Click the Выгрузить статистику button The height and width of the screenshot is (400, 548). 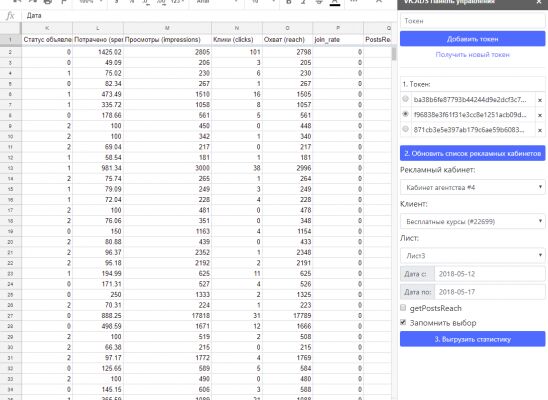(473, 339)
